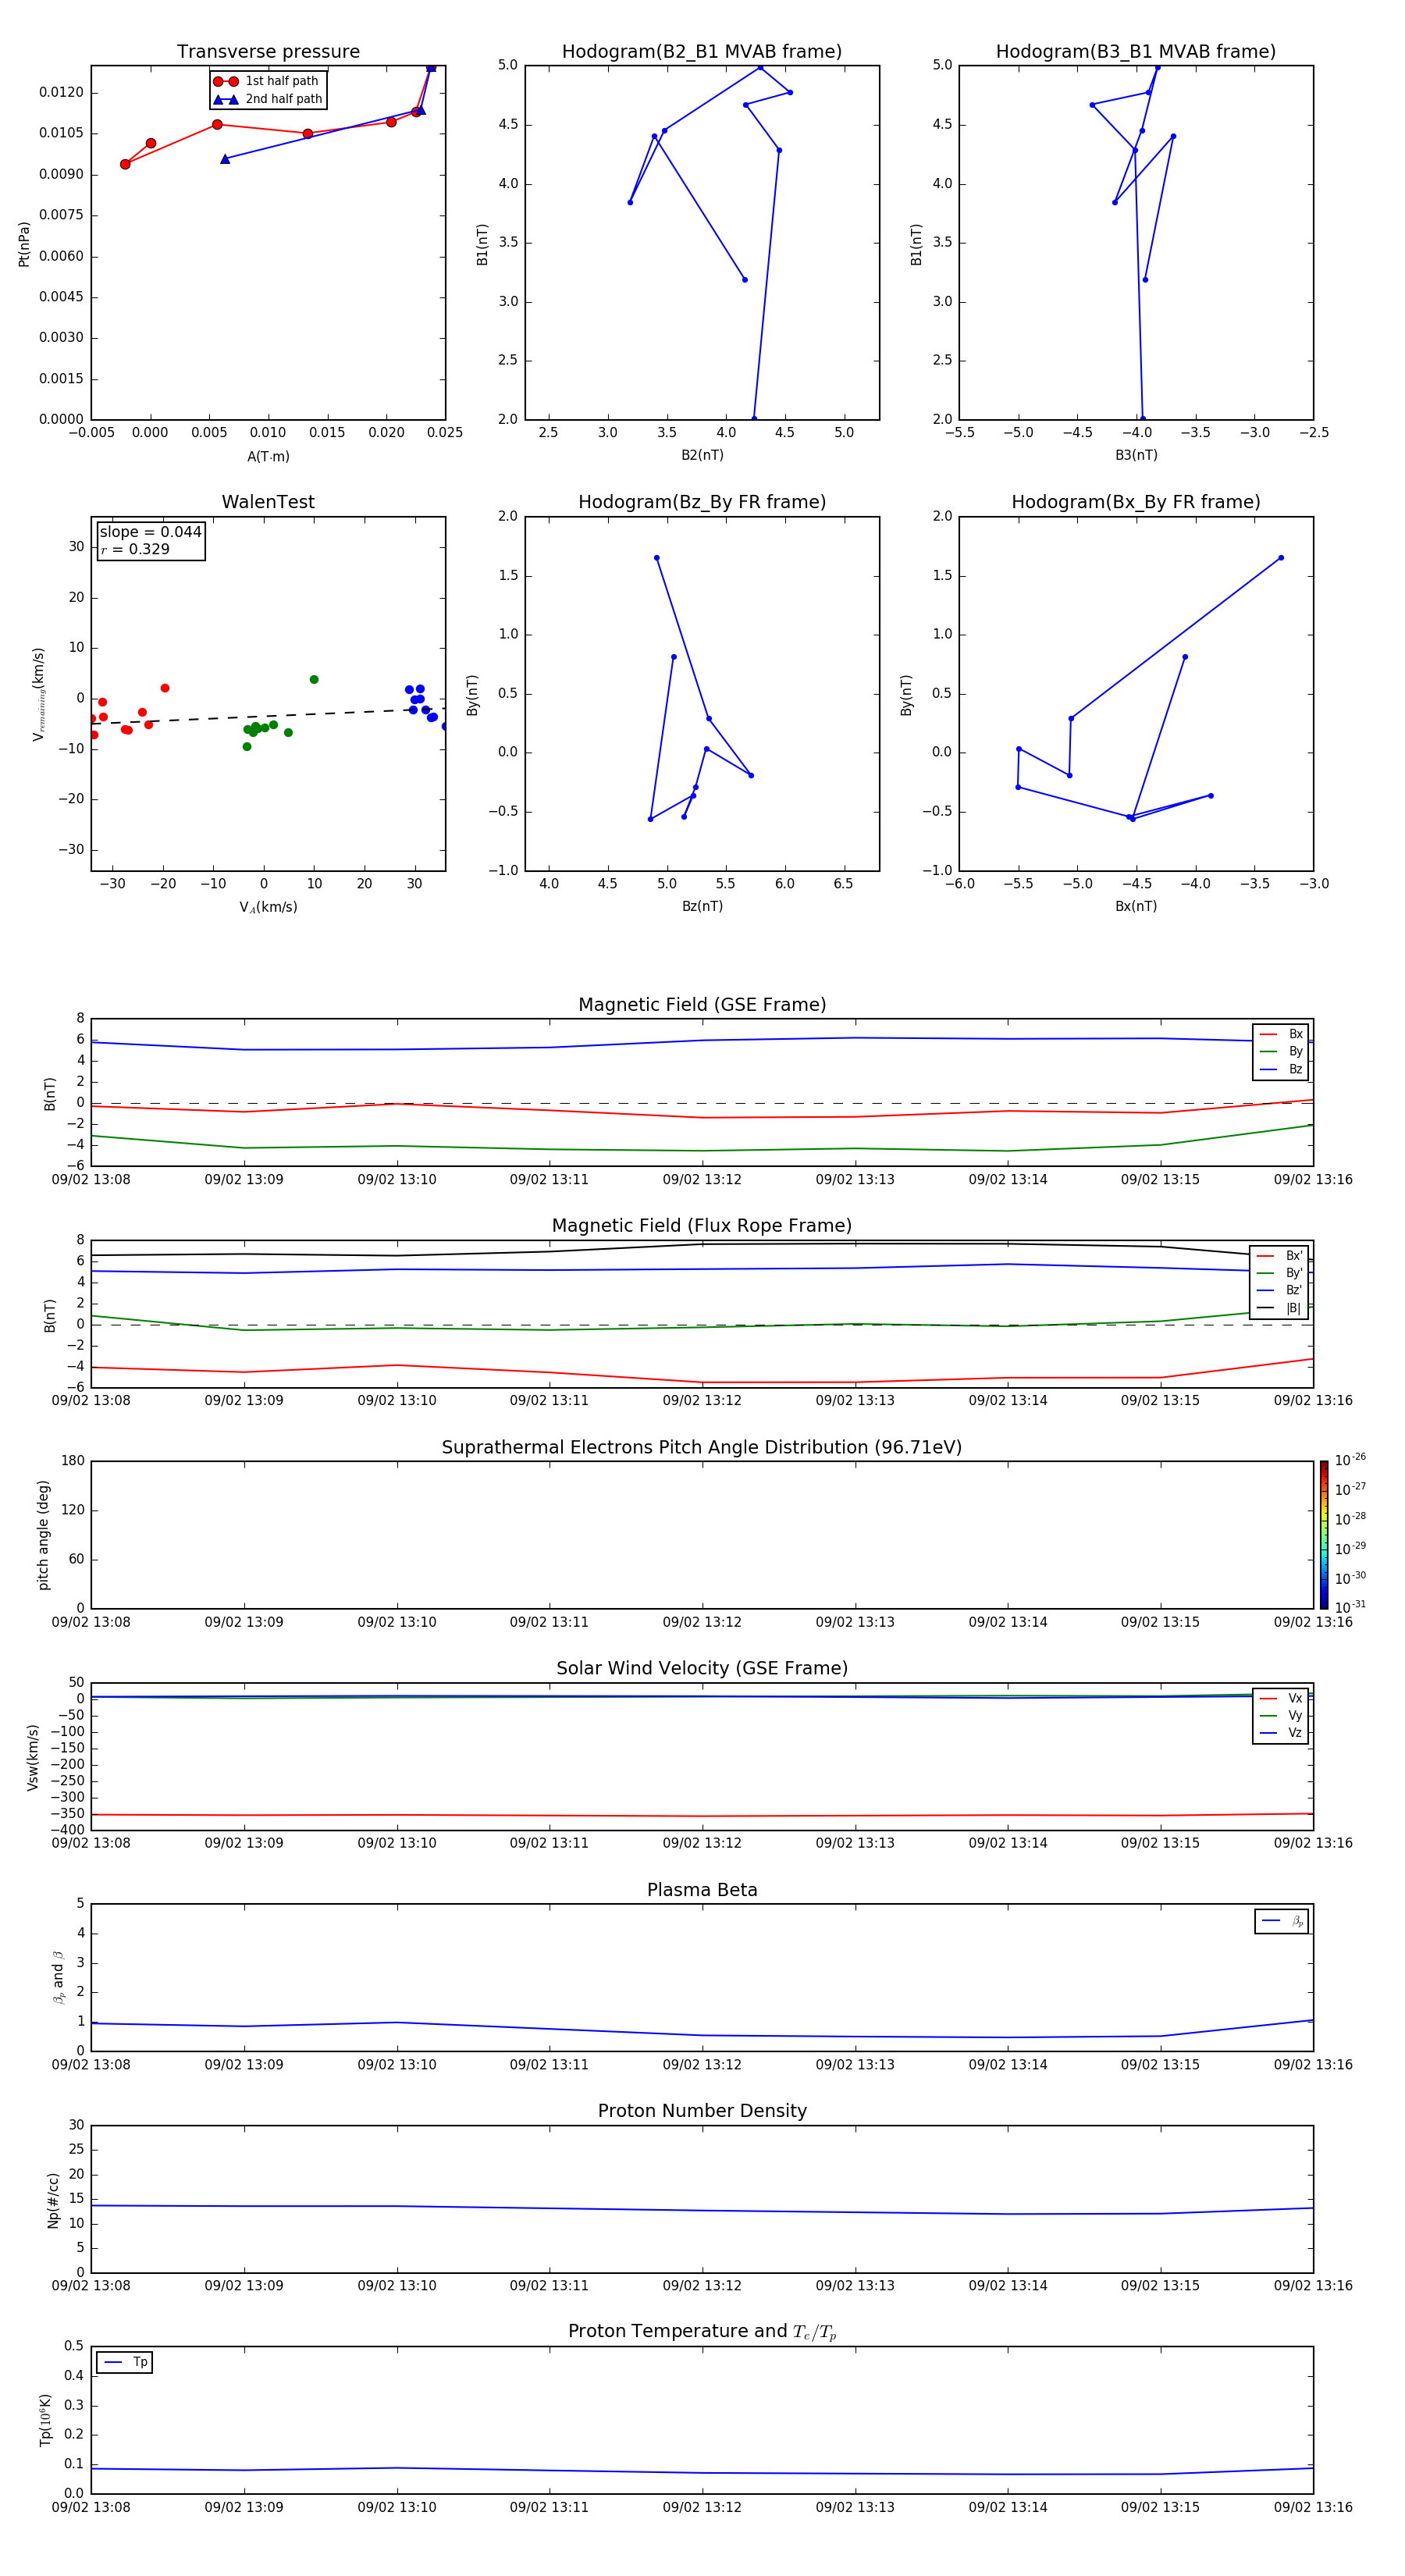This screenshot has height=2576, width=1405.
Task: Click the "r = 0.329" annotation
Action: tap(135, 549)
